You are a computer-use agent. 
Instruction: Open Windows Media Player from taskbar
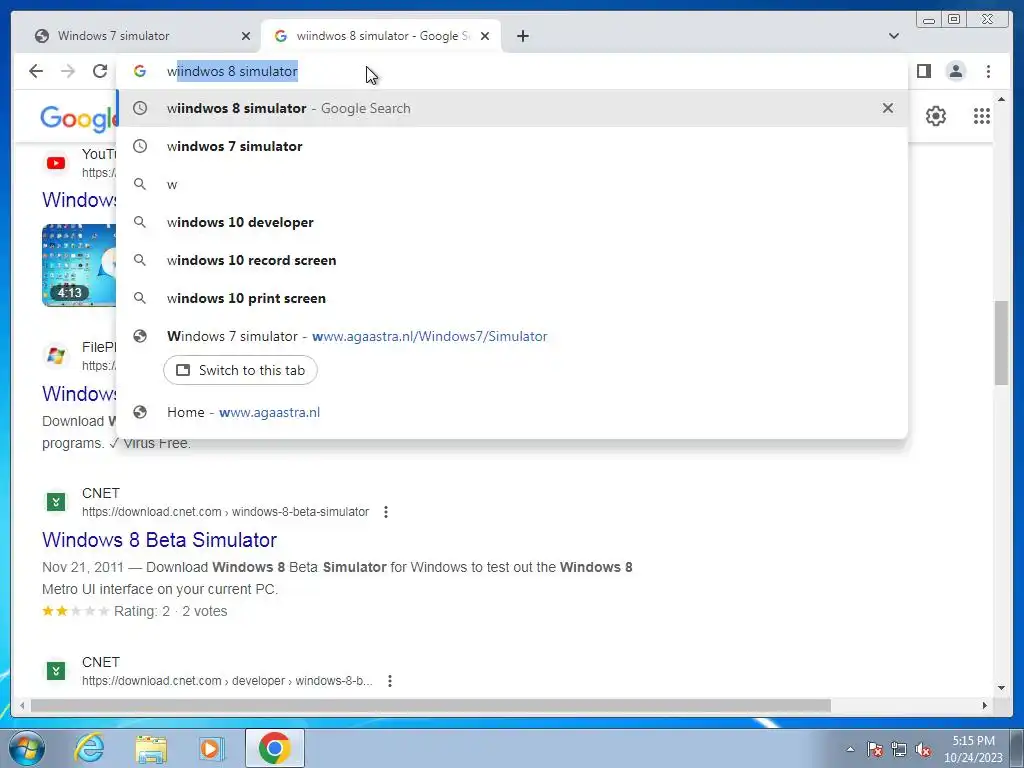point(211,748)
